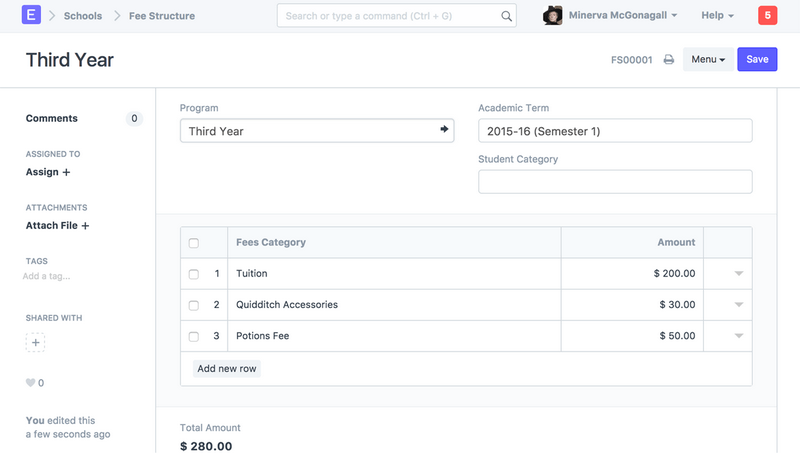Click the heart like icon
This screenshot has width=800, height=453.
click(30, 383)
